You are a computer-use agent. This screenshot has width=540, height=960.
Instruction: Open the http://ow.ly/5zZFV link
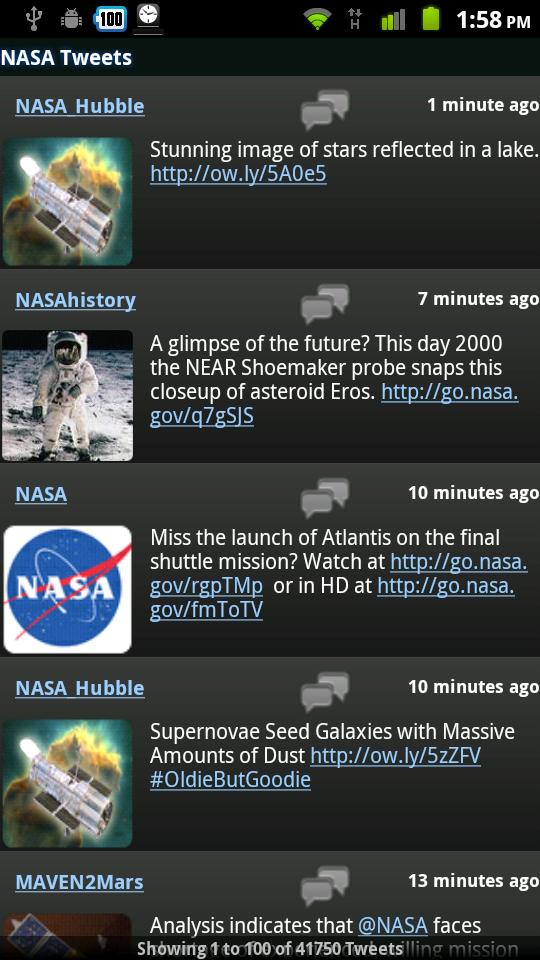coord(396,756)
